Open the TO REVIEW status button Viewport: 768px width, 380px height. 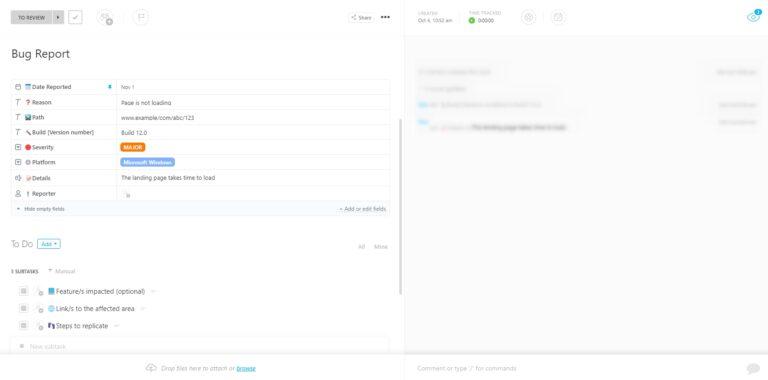31,18
